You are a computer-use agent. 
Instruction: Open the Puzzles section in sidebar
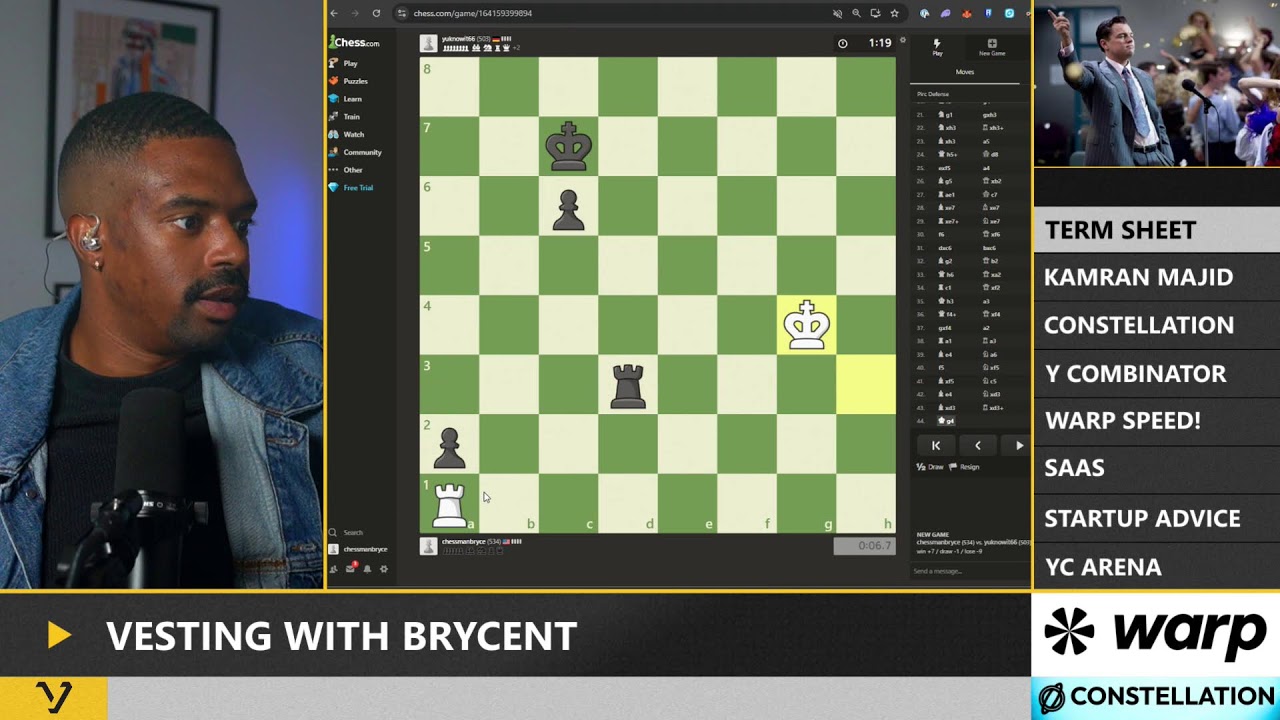point(355,81)
